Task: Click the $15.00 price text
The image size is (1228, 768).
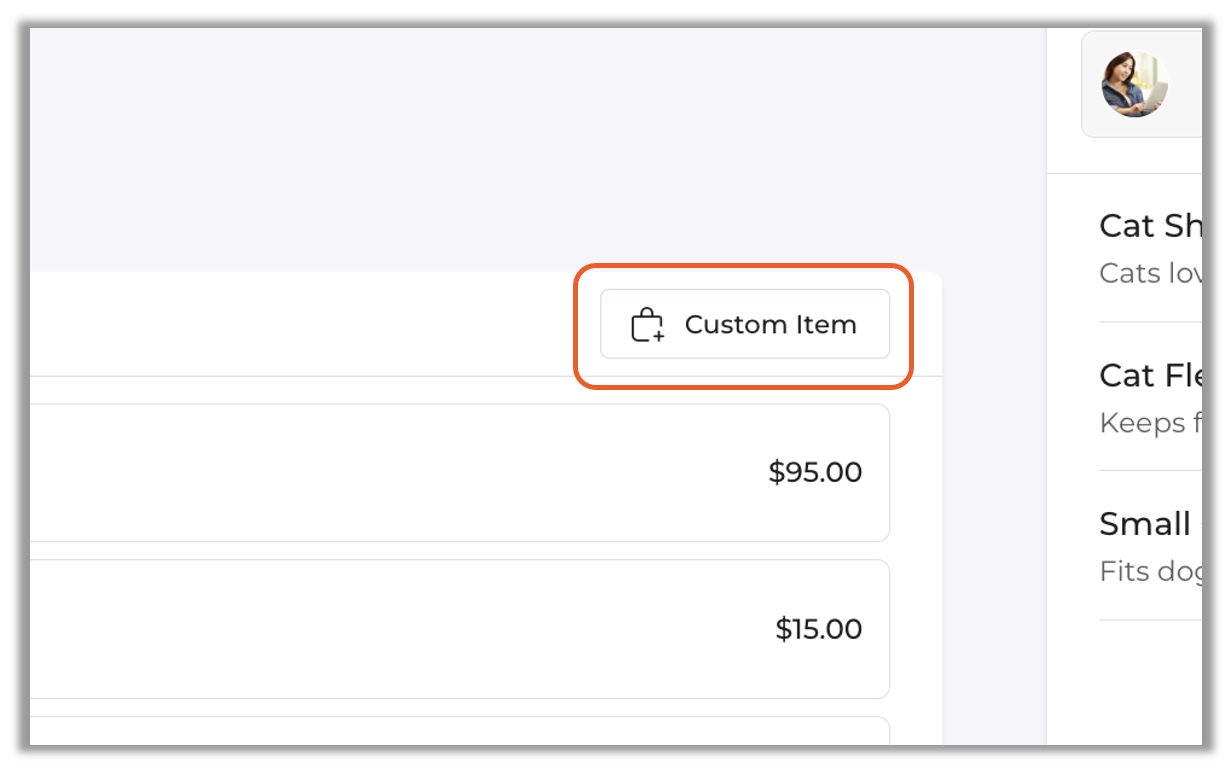Action: [x=818, y=629]
